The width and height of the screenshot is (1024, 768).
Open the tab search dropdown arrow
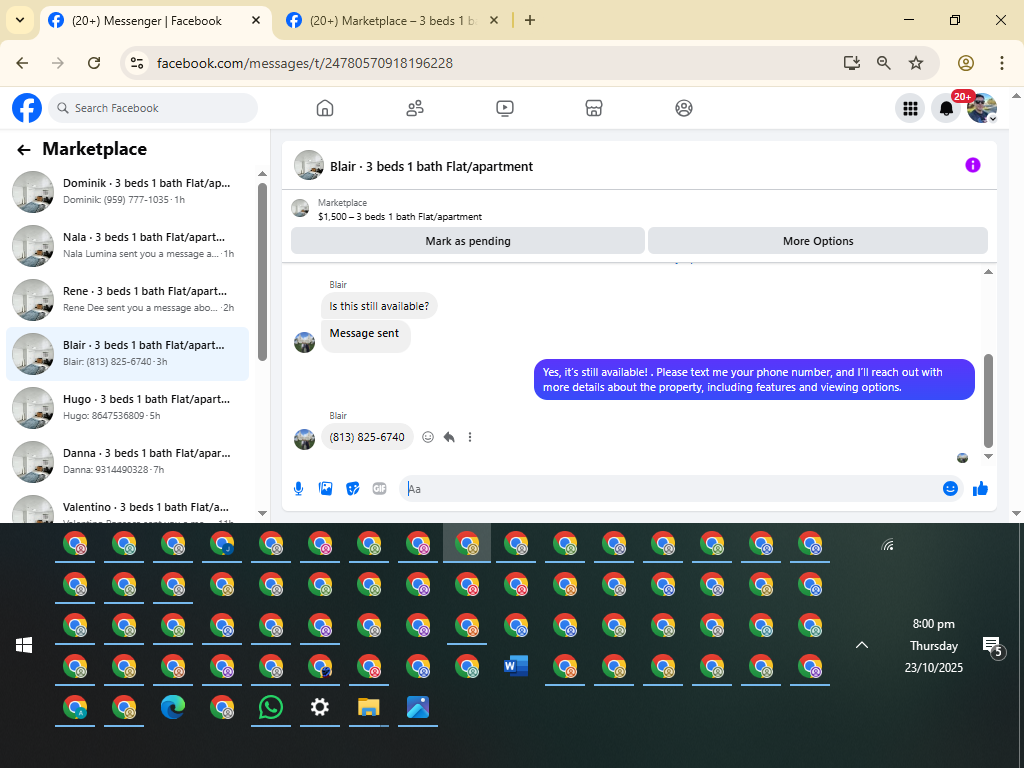coord(20,20)
